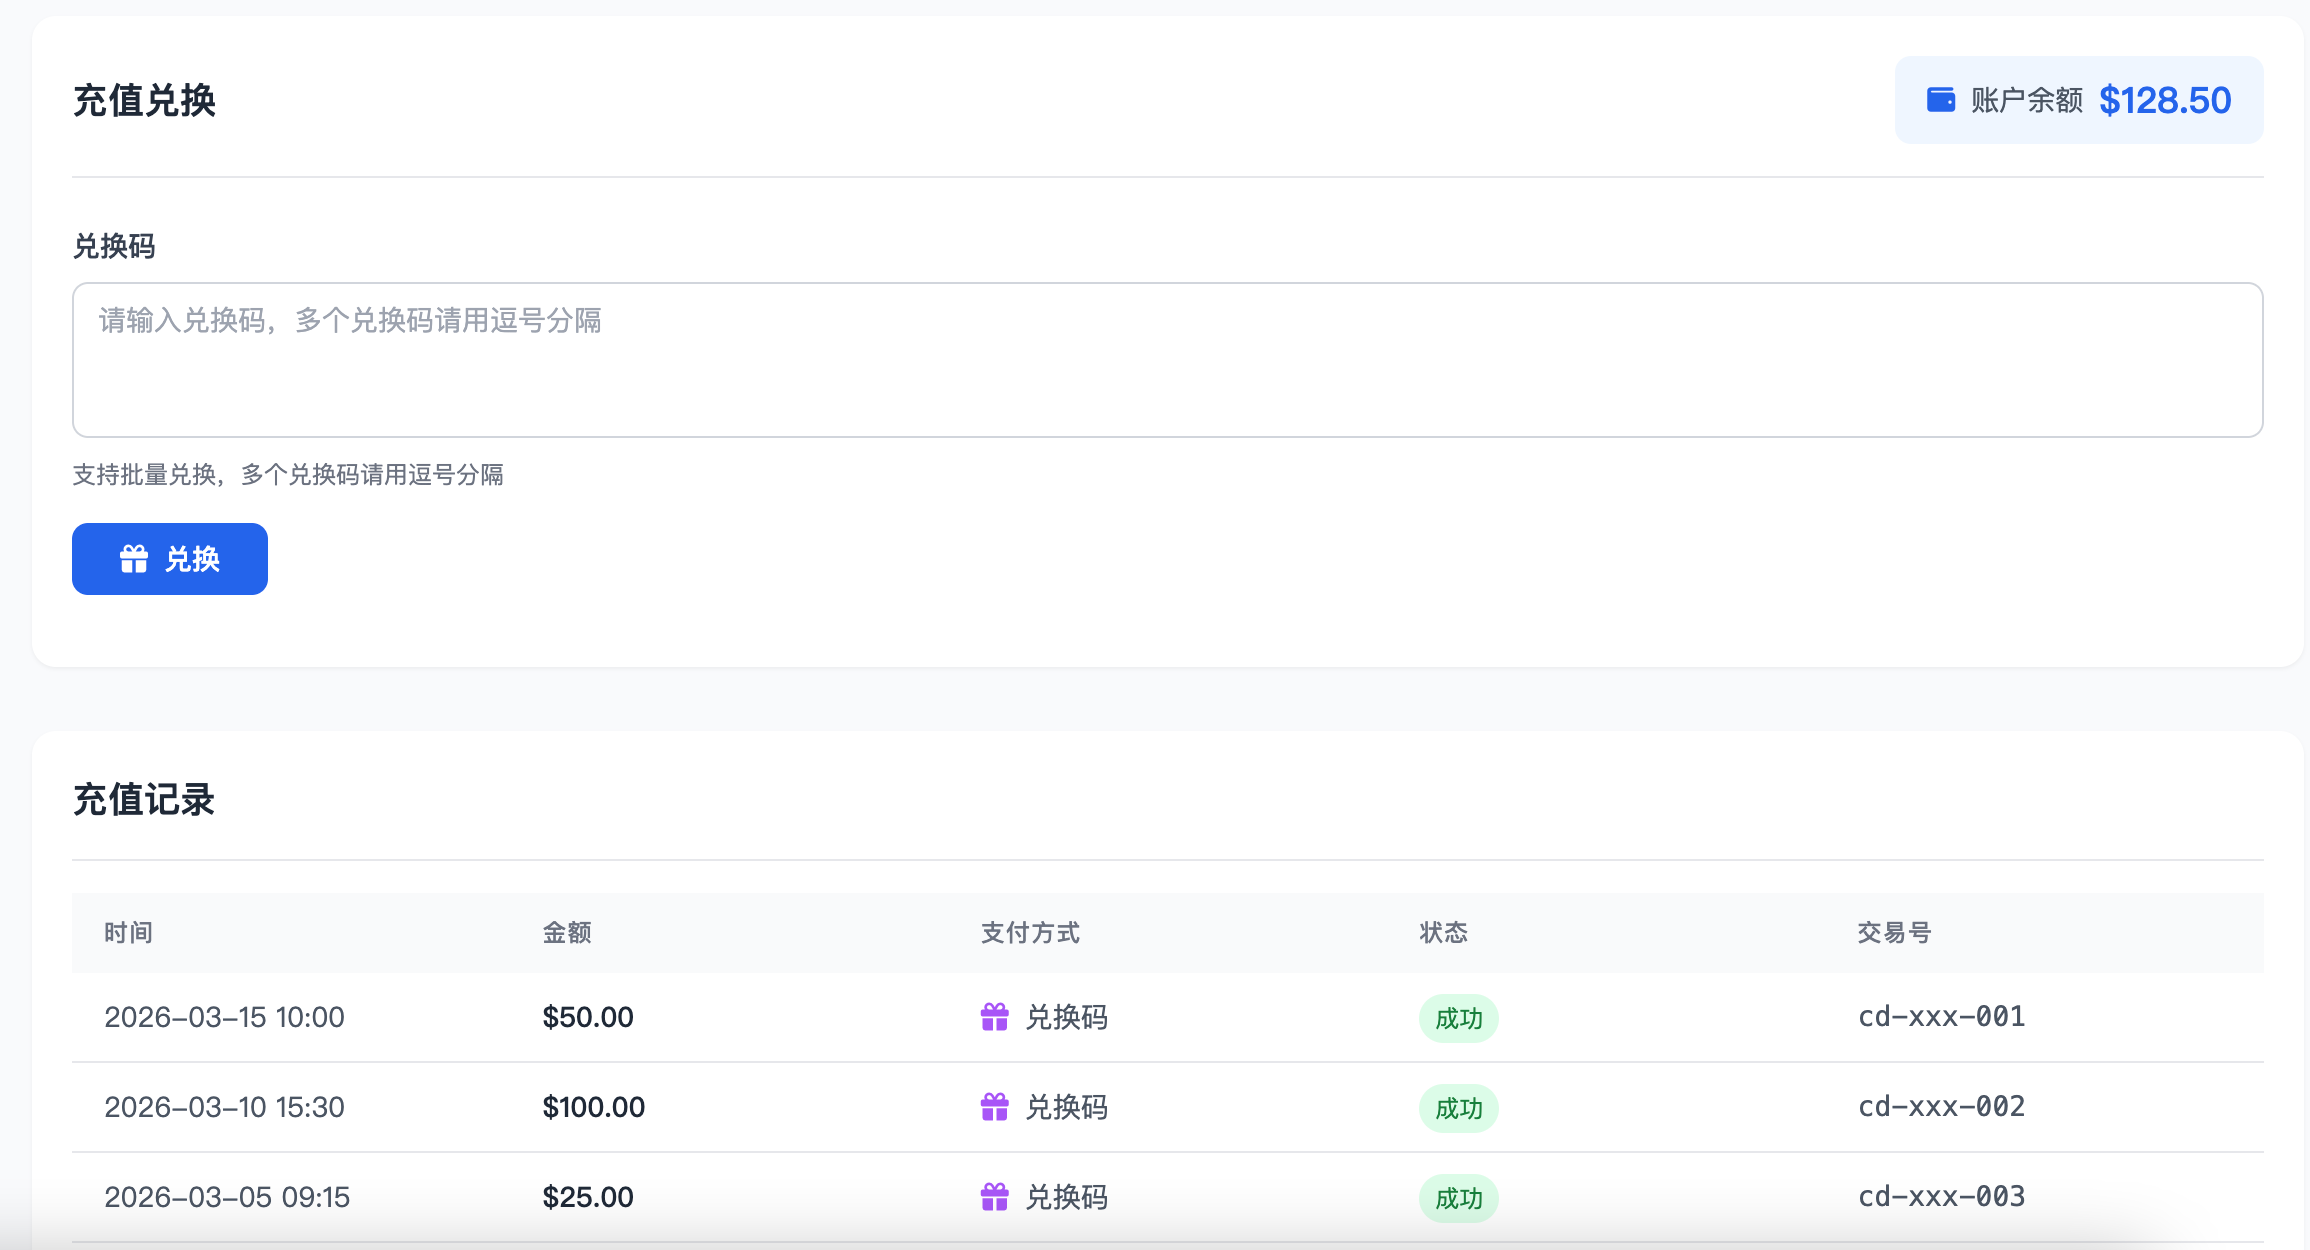Select the 金额 column header
The width and height of the screenshot is (2310, 1250).
[567, 933]
